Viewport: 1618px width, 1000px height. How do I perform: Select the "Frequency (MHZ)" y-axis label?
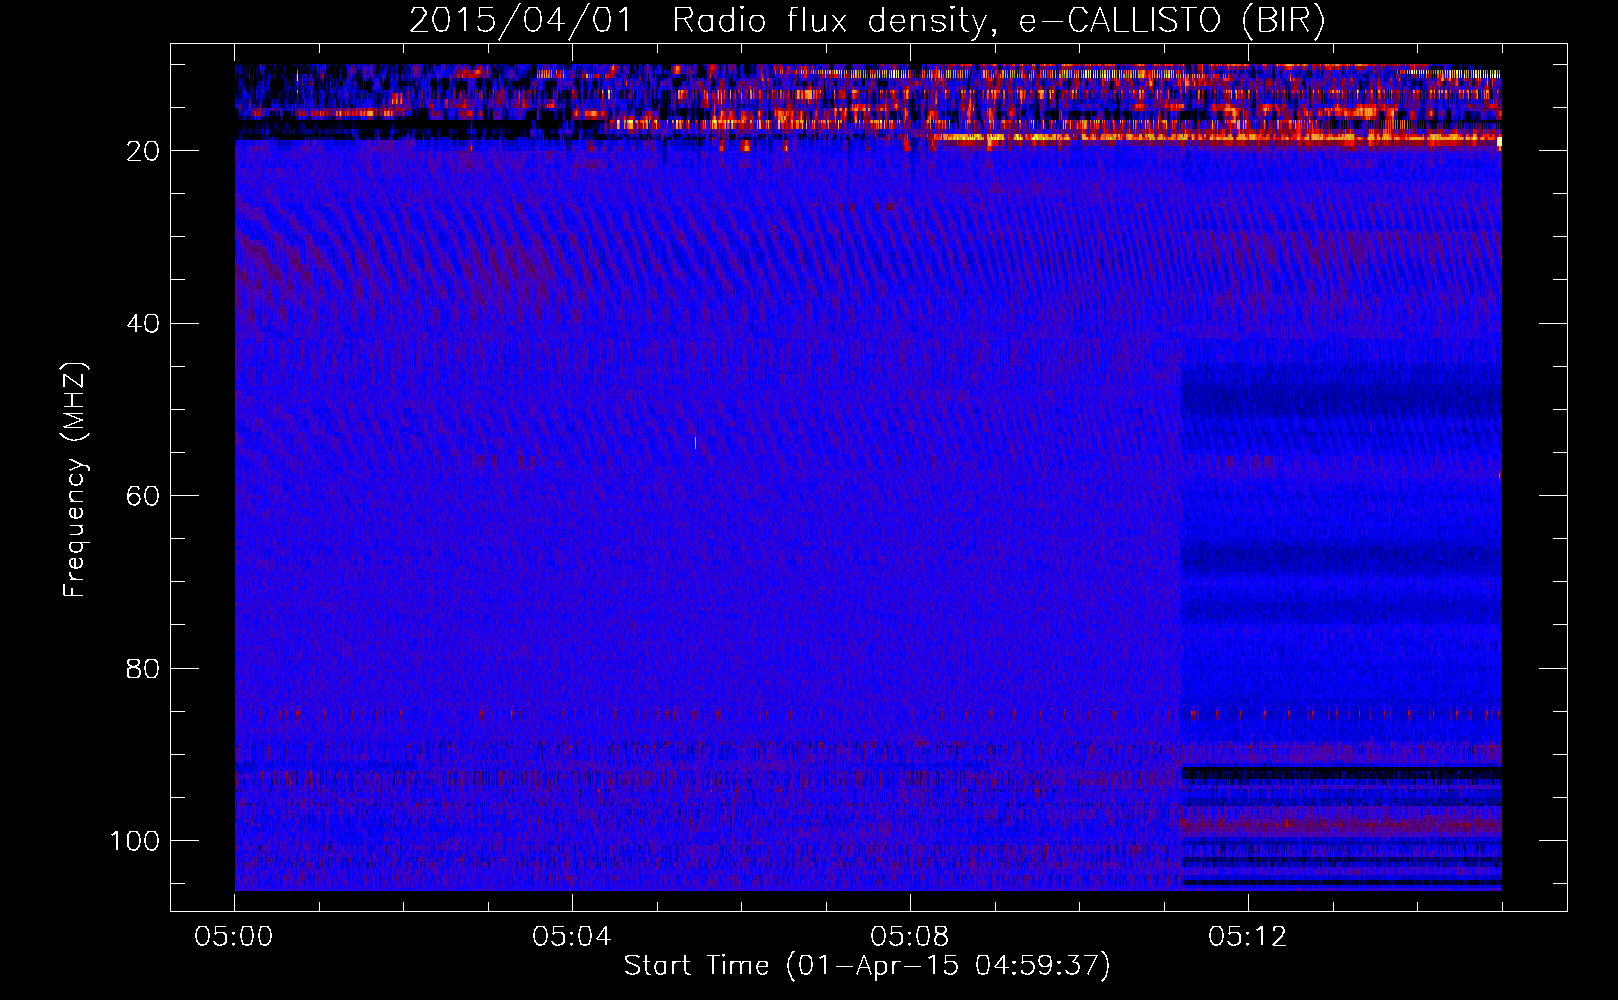pyautogui.click(x=75, y=479)
